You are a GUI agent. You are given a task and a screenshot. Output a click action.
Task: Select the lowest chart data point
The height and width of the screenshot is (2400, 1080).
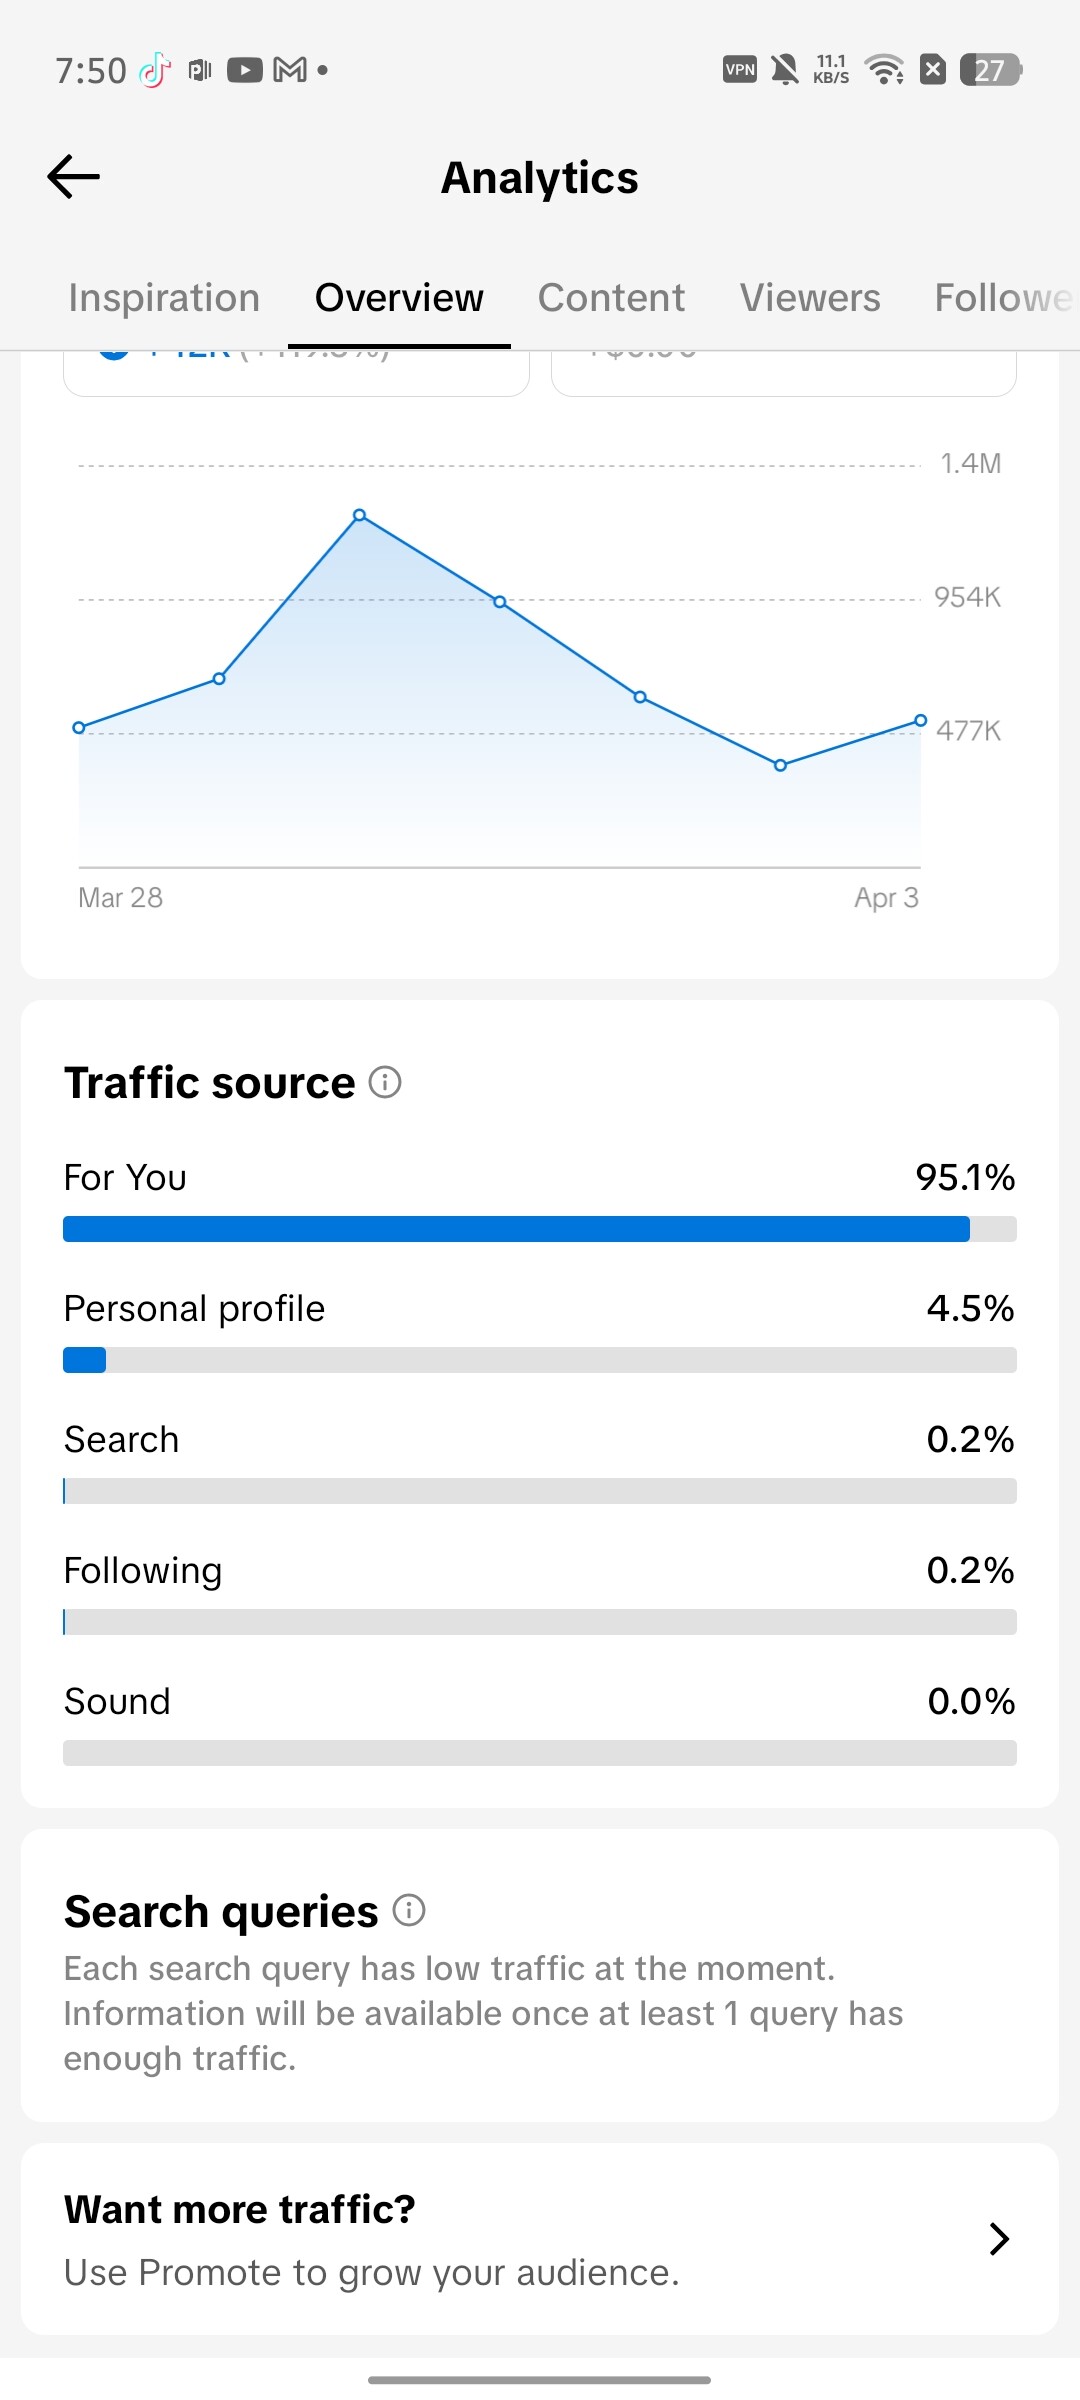tap(781, 765)
